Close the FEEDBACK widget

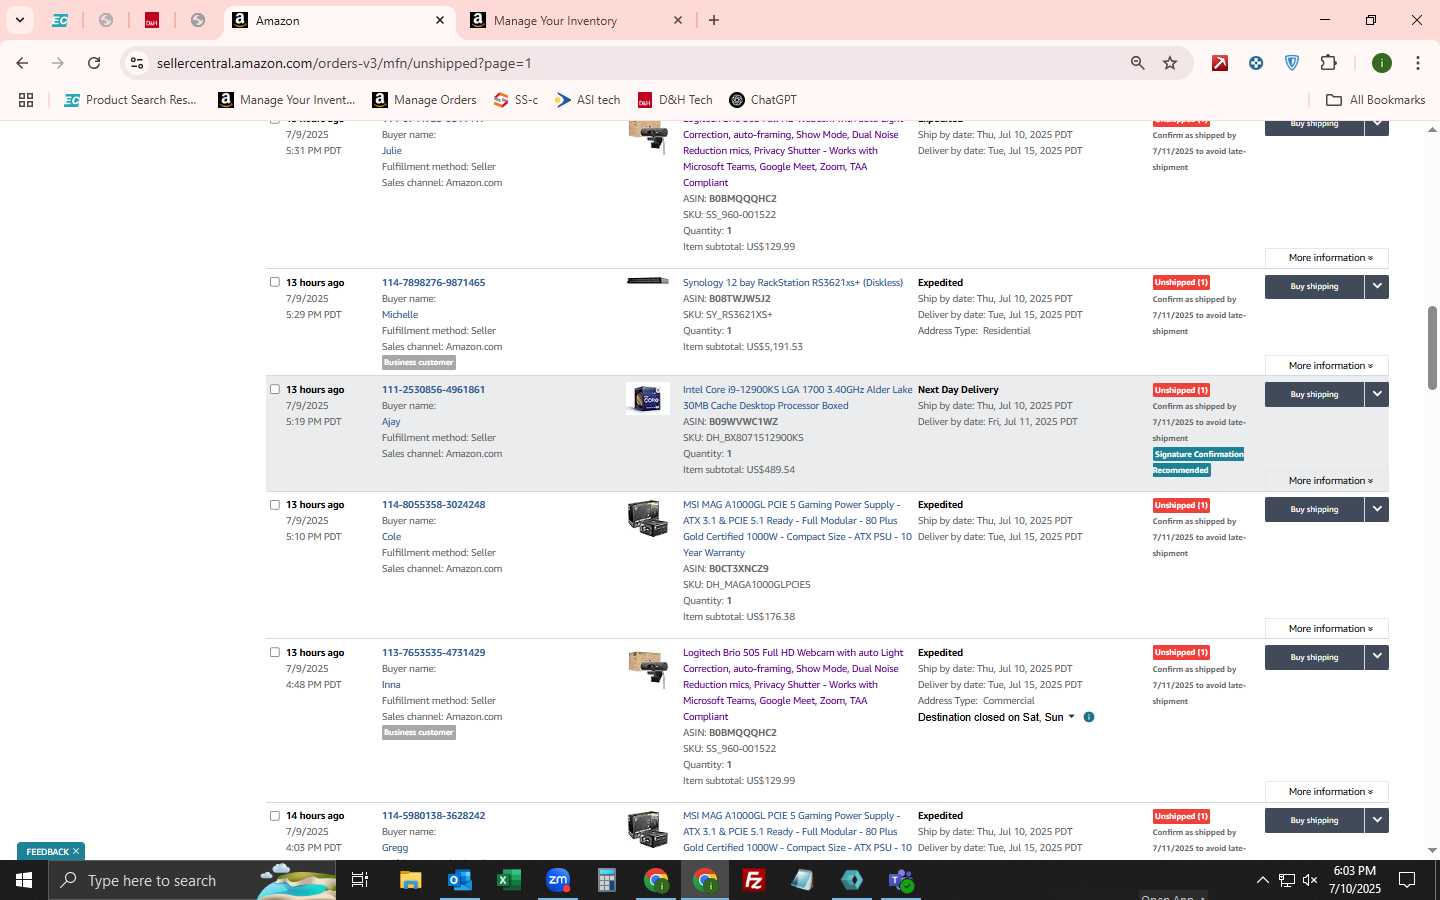click(x=76, y=852)
